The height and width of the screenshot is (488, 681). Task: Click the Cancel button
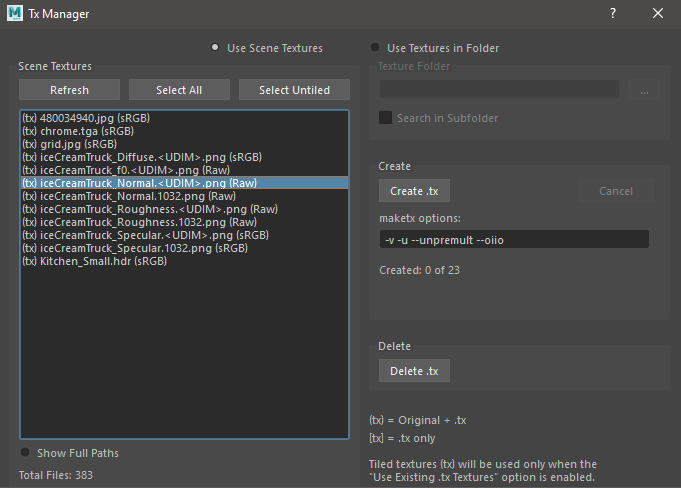pos(615,191)
